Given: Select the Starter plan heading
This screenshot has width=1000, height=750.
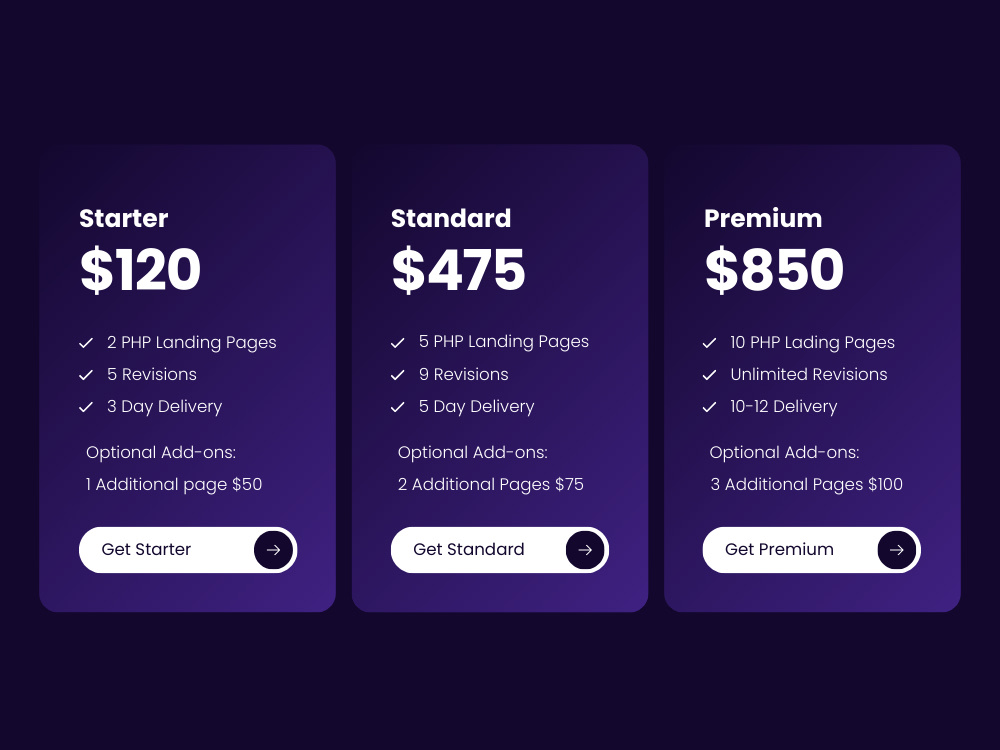Looking at the screenshot, I should point(124,218).
